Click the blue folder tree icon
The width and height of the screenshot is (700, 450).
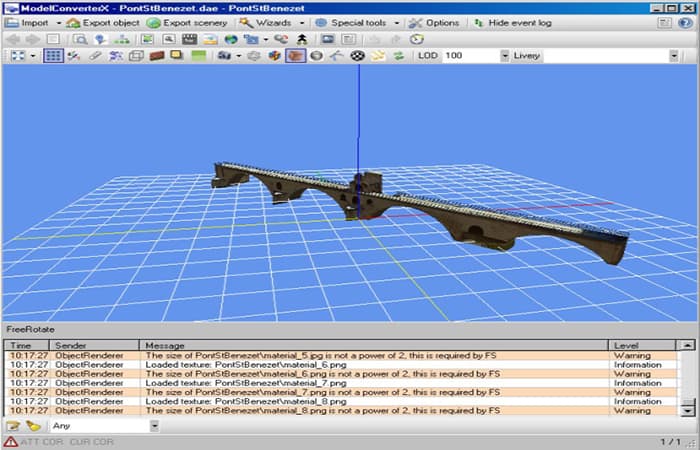click(251, 39)
